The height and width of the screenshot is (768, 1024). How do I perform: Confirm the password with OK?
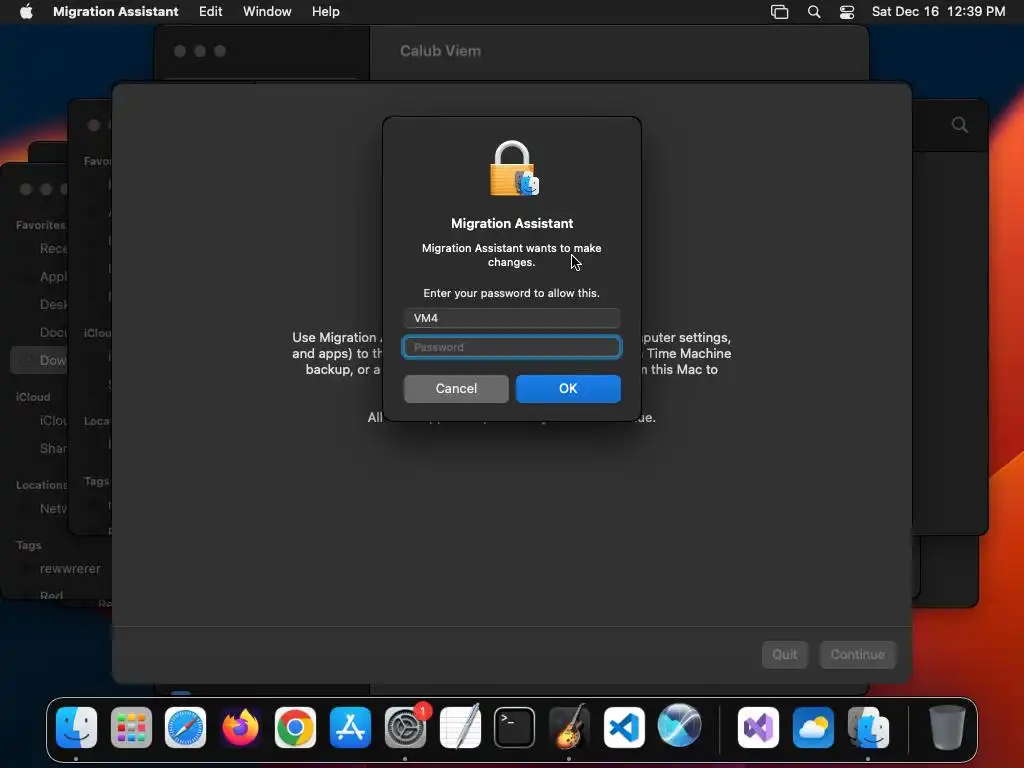coord(568,389)
